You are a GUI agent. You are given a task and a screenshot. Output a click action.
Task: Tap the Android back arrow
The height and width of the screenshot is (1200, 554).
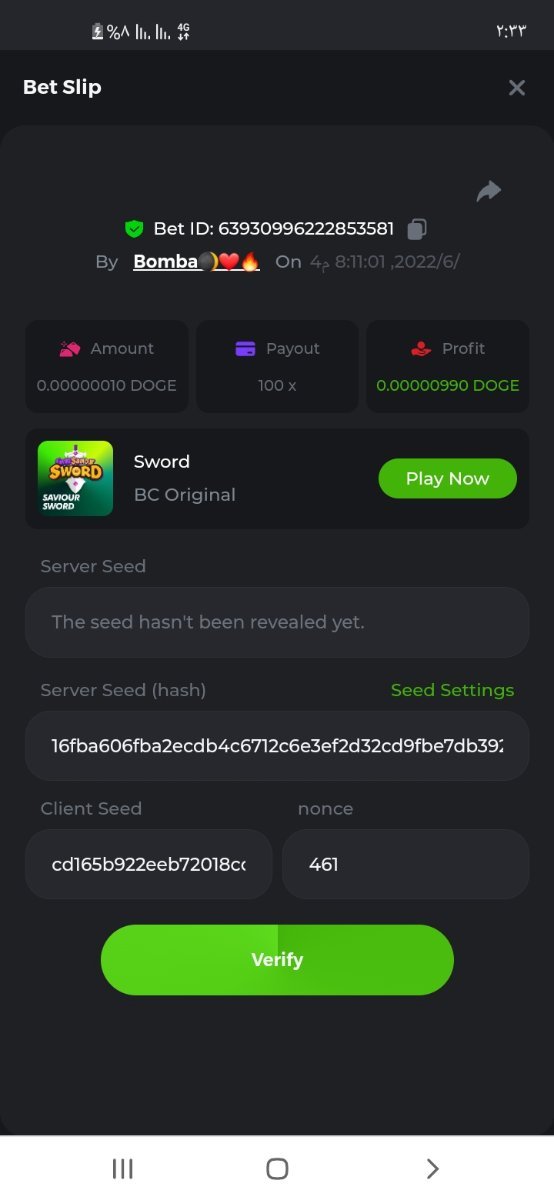pos(432,1169)
